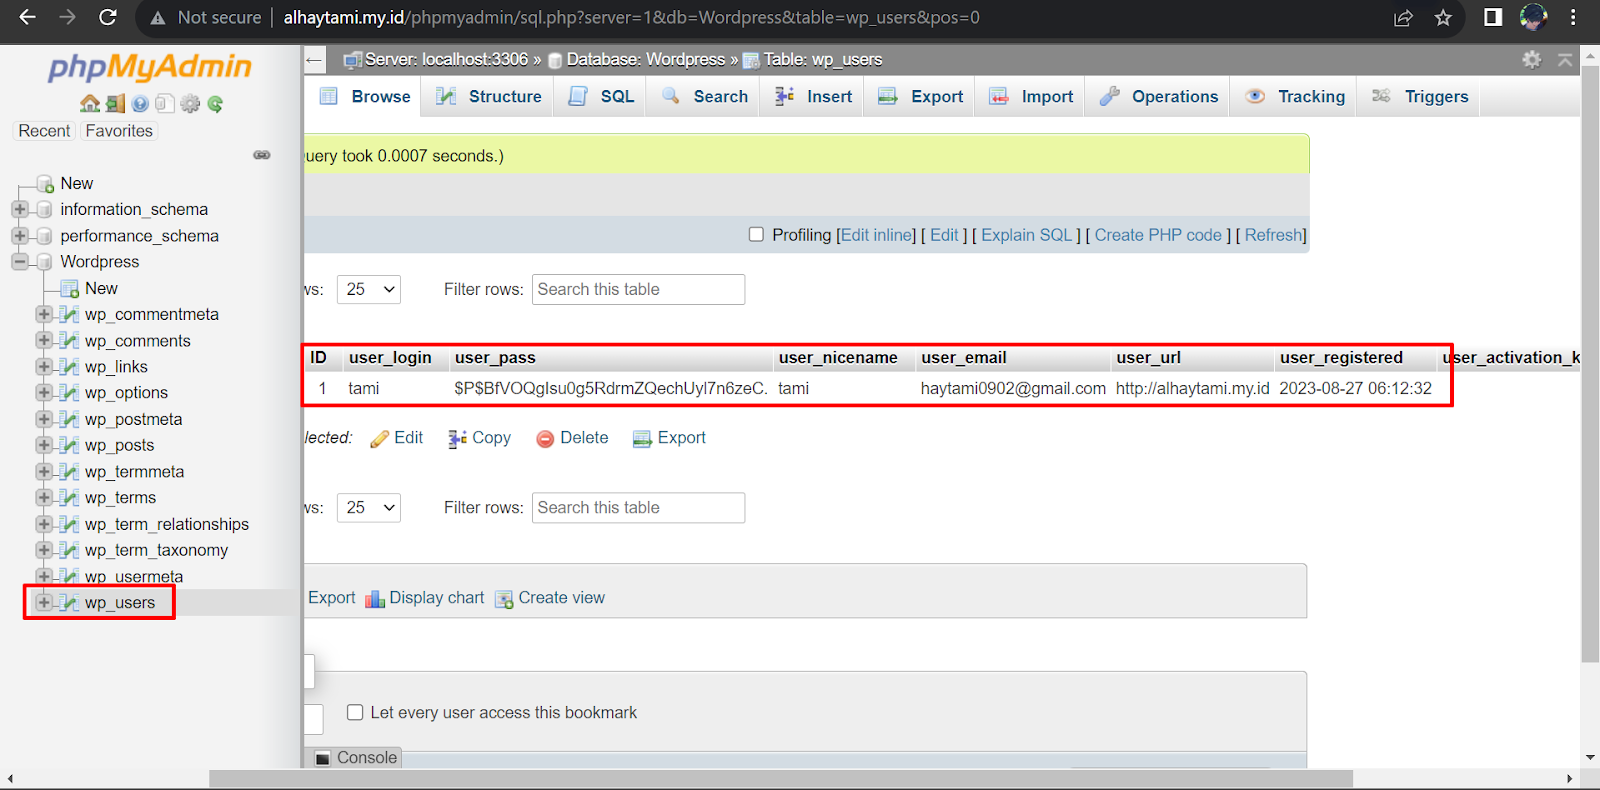Switch to the Structure tab
Viewport: 1600px width, 790px height.
pos(489,97)
